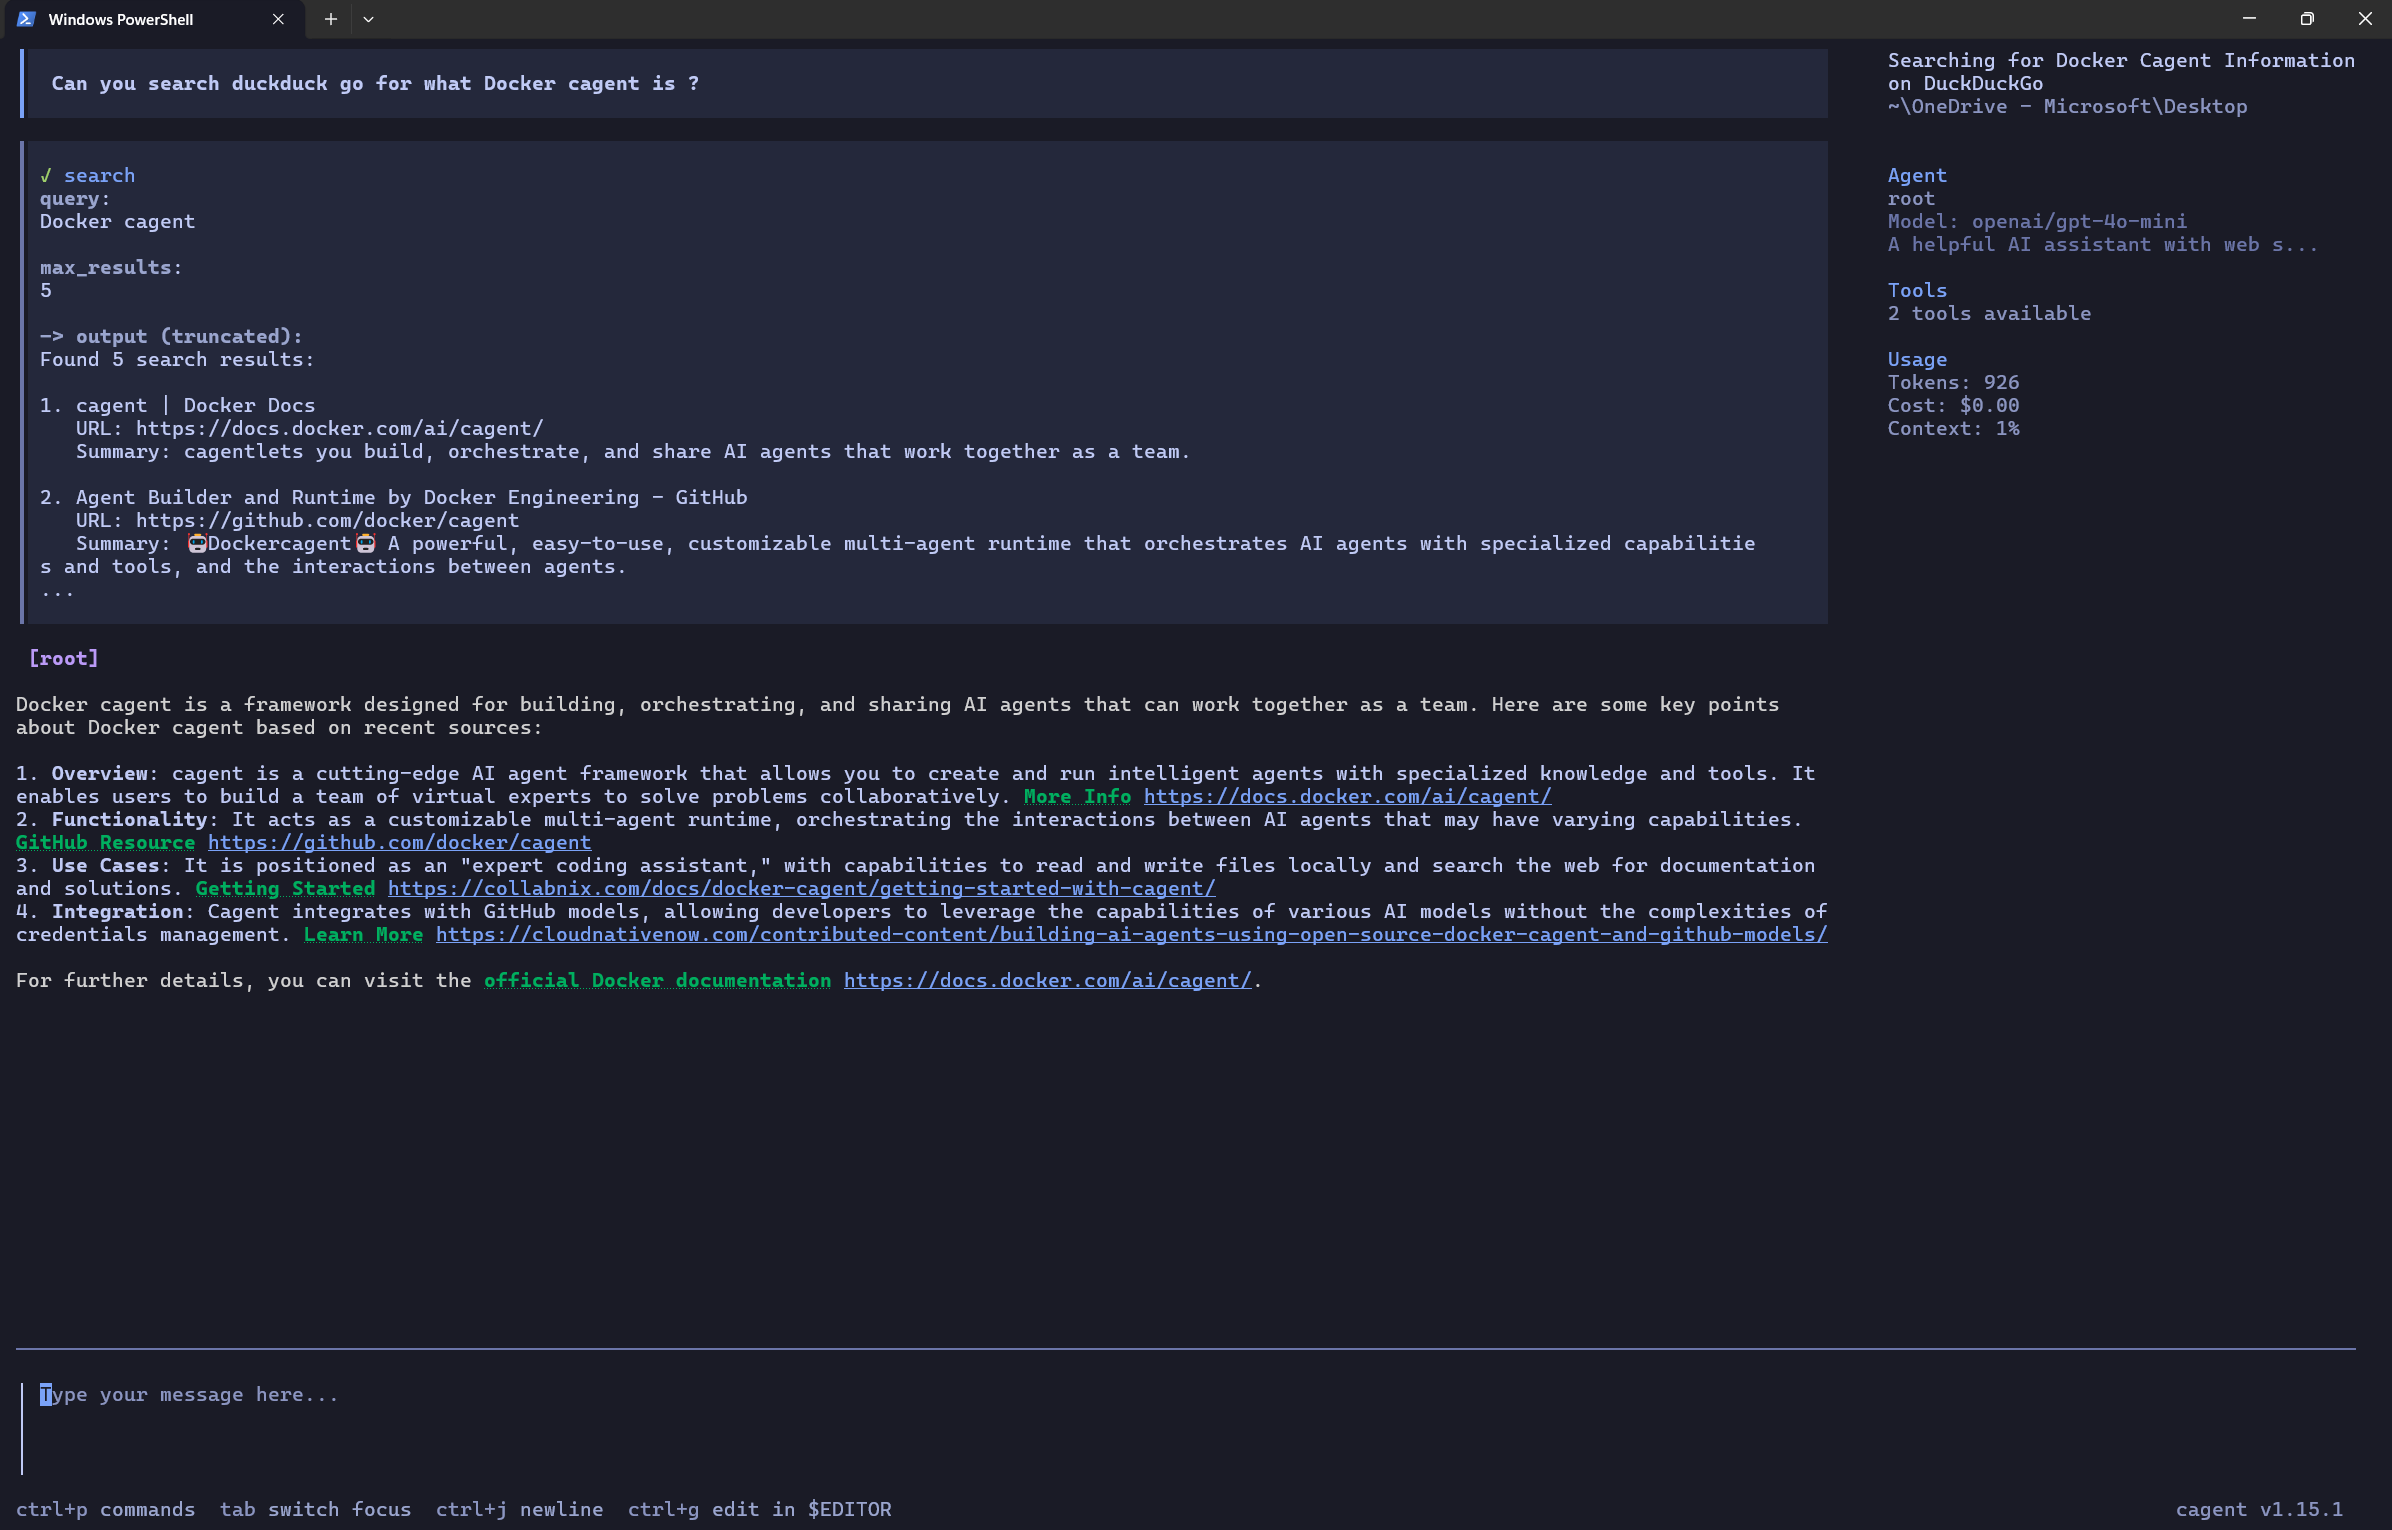2392x1530 pixels.
Task: Click the Getting Started link text
Action: [x=285, y=889]
